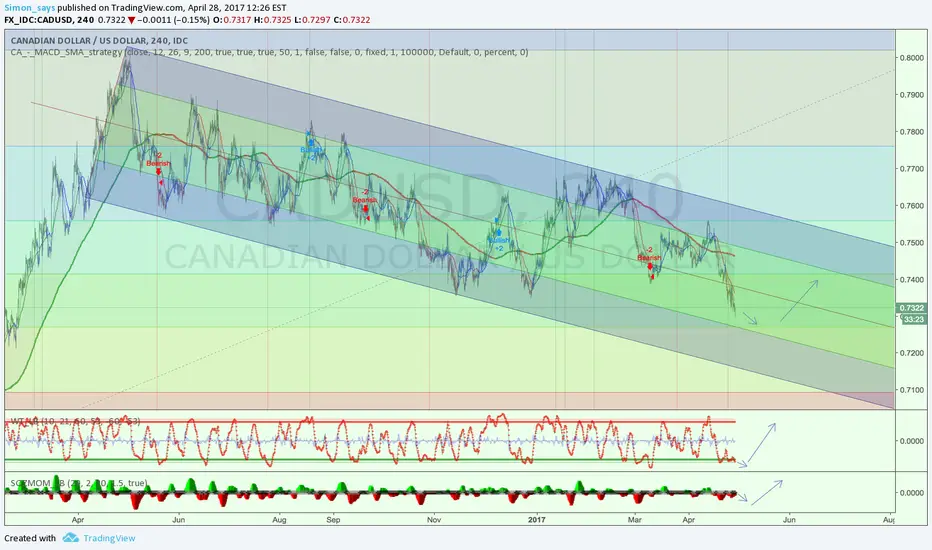Select the SQZMOM_LB indicator pane legend
Viewport: 932px width, 550px height.
(x=79, y=483)
